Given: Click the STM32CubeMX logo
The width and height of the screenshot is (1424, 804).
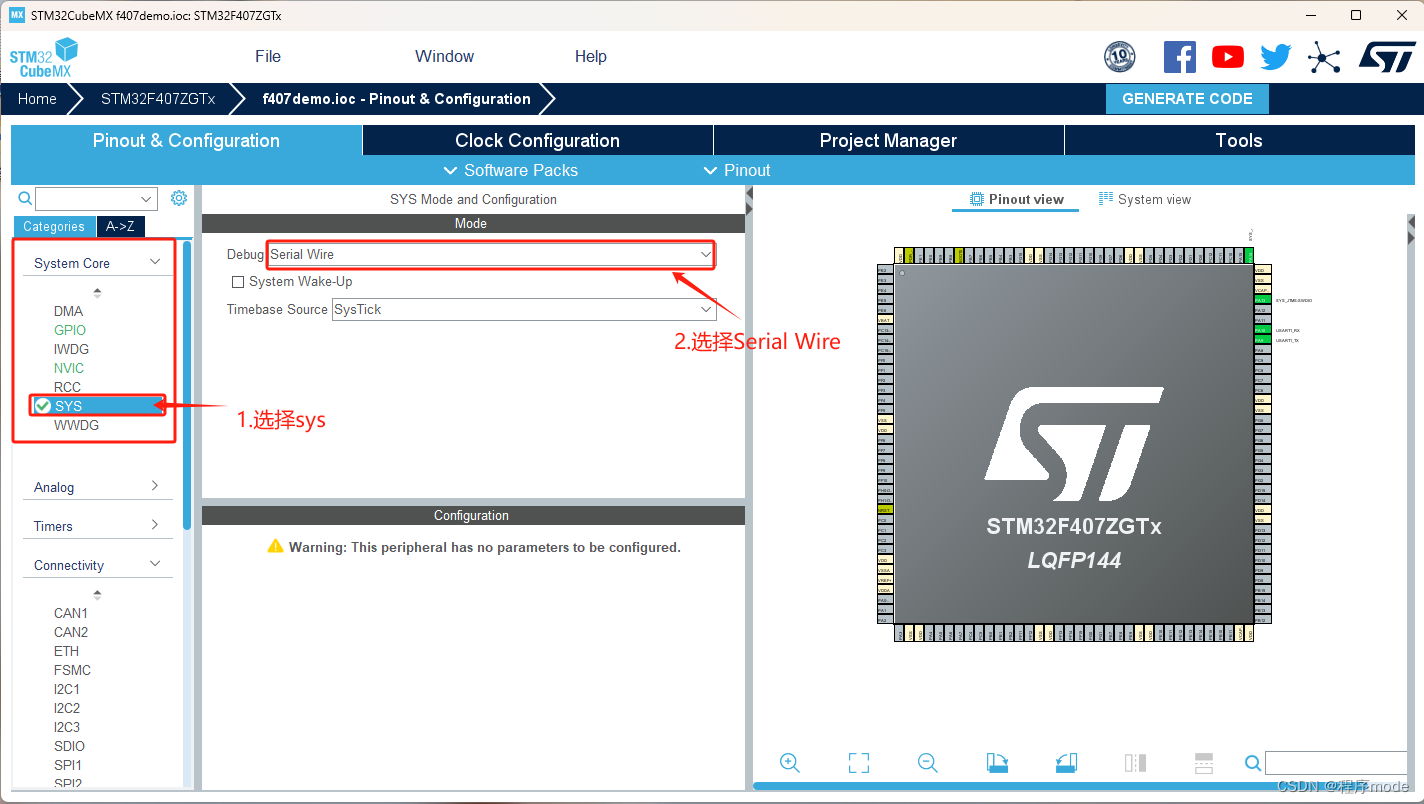Looking at the screenshot, I should [44, 57].
